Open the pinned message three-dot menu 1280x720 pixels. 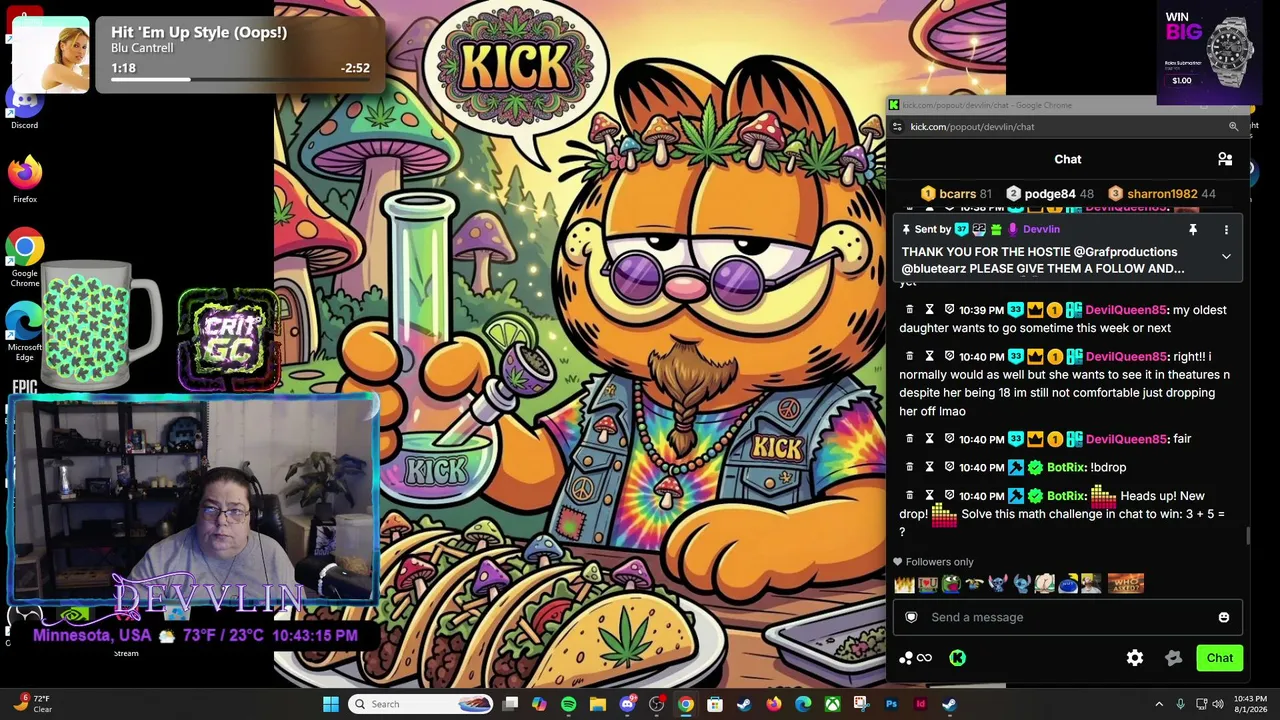pos(1226,230)
